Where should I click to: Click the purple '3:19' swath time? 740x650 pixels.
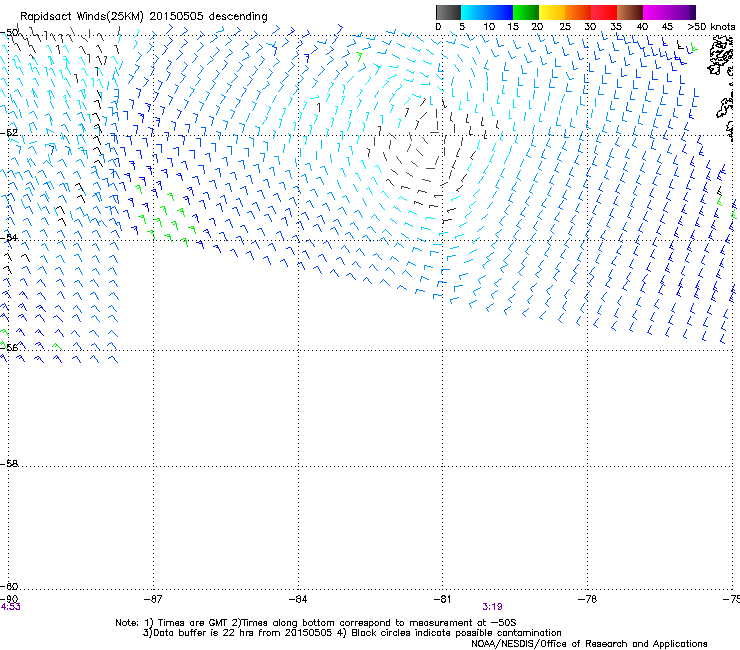pyautogui.click(x=492, y=607)
